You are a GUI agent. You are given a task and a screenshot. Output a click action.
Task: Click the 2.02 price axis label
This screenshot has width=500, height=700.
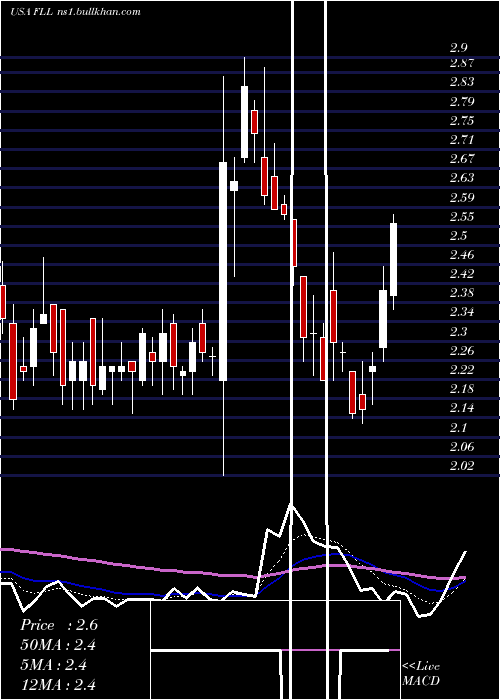(x=462, y=466)
